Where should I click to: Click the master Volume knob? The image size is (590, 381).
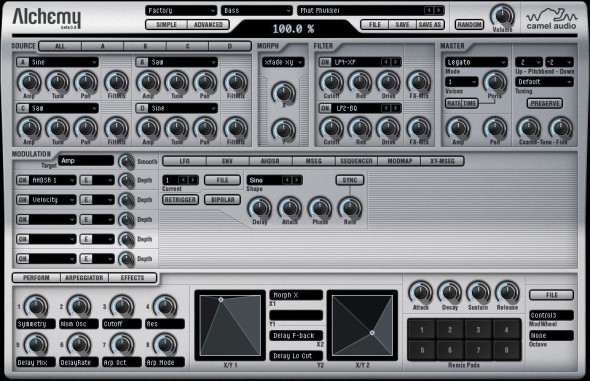coord(502,16)
